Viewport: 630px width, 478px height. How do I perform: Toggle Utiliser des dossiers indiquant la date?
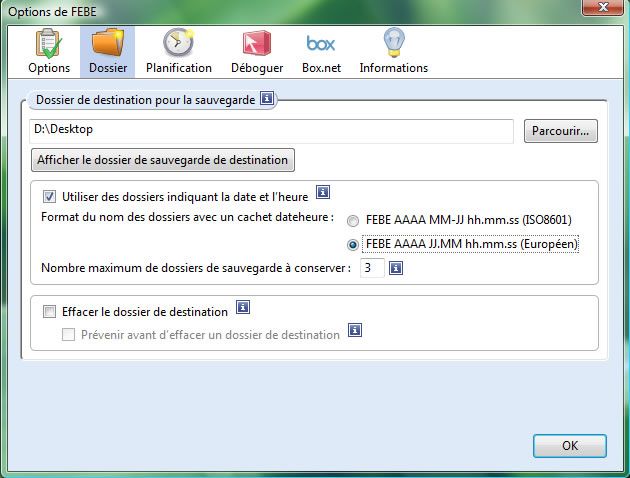point(49,197)
